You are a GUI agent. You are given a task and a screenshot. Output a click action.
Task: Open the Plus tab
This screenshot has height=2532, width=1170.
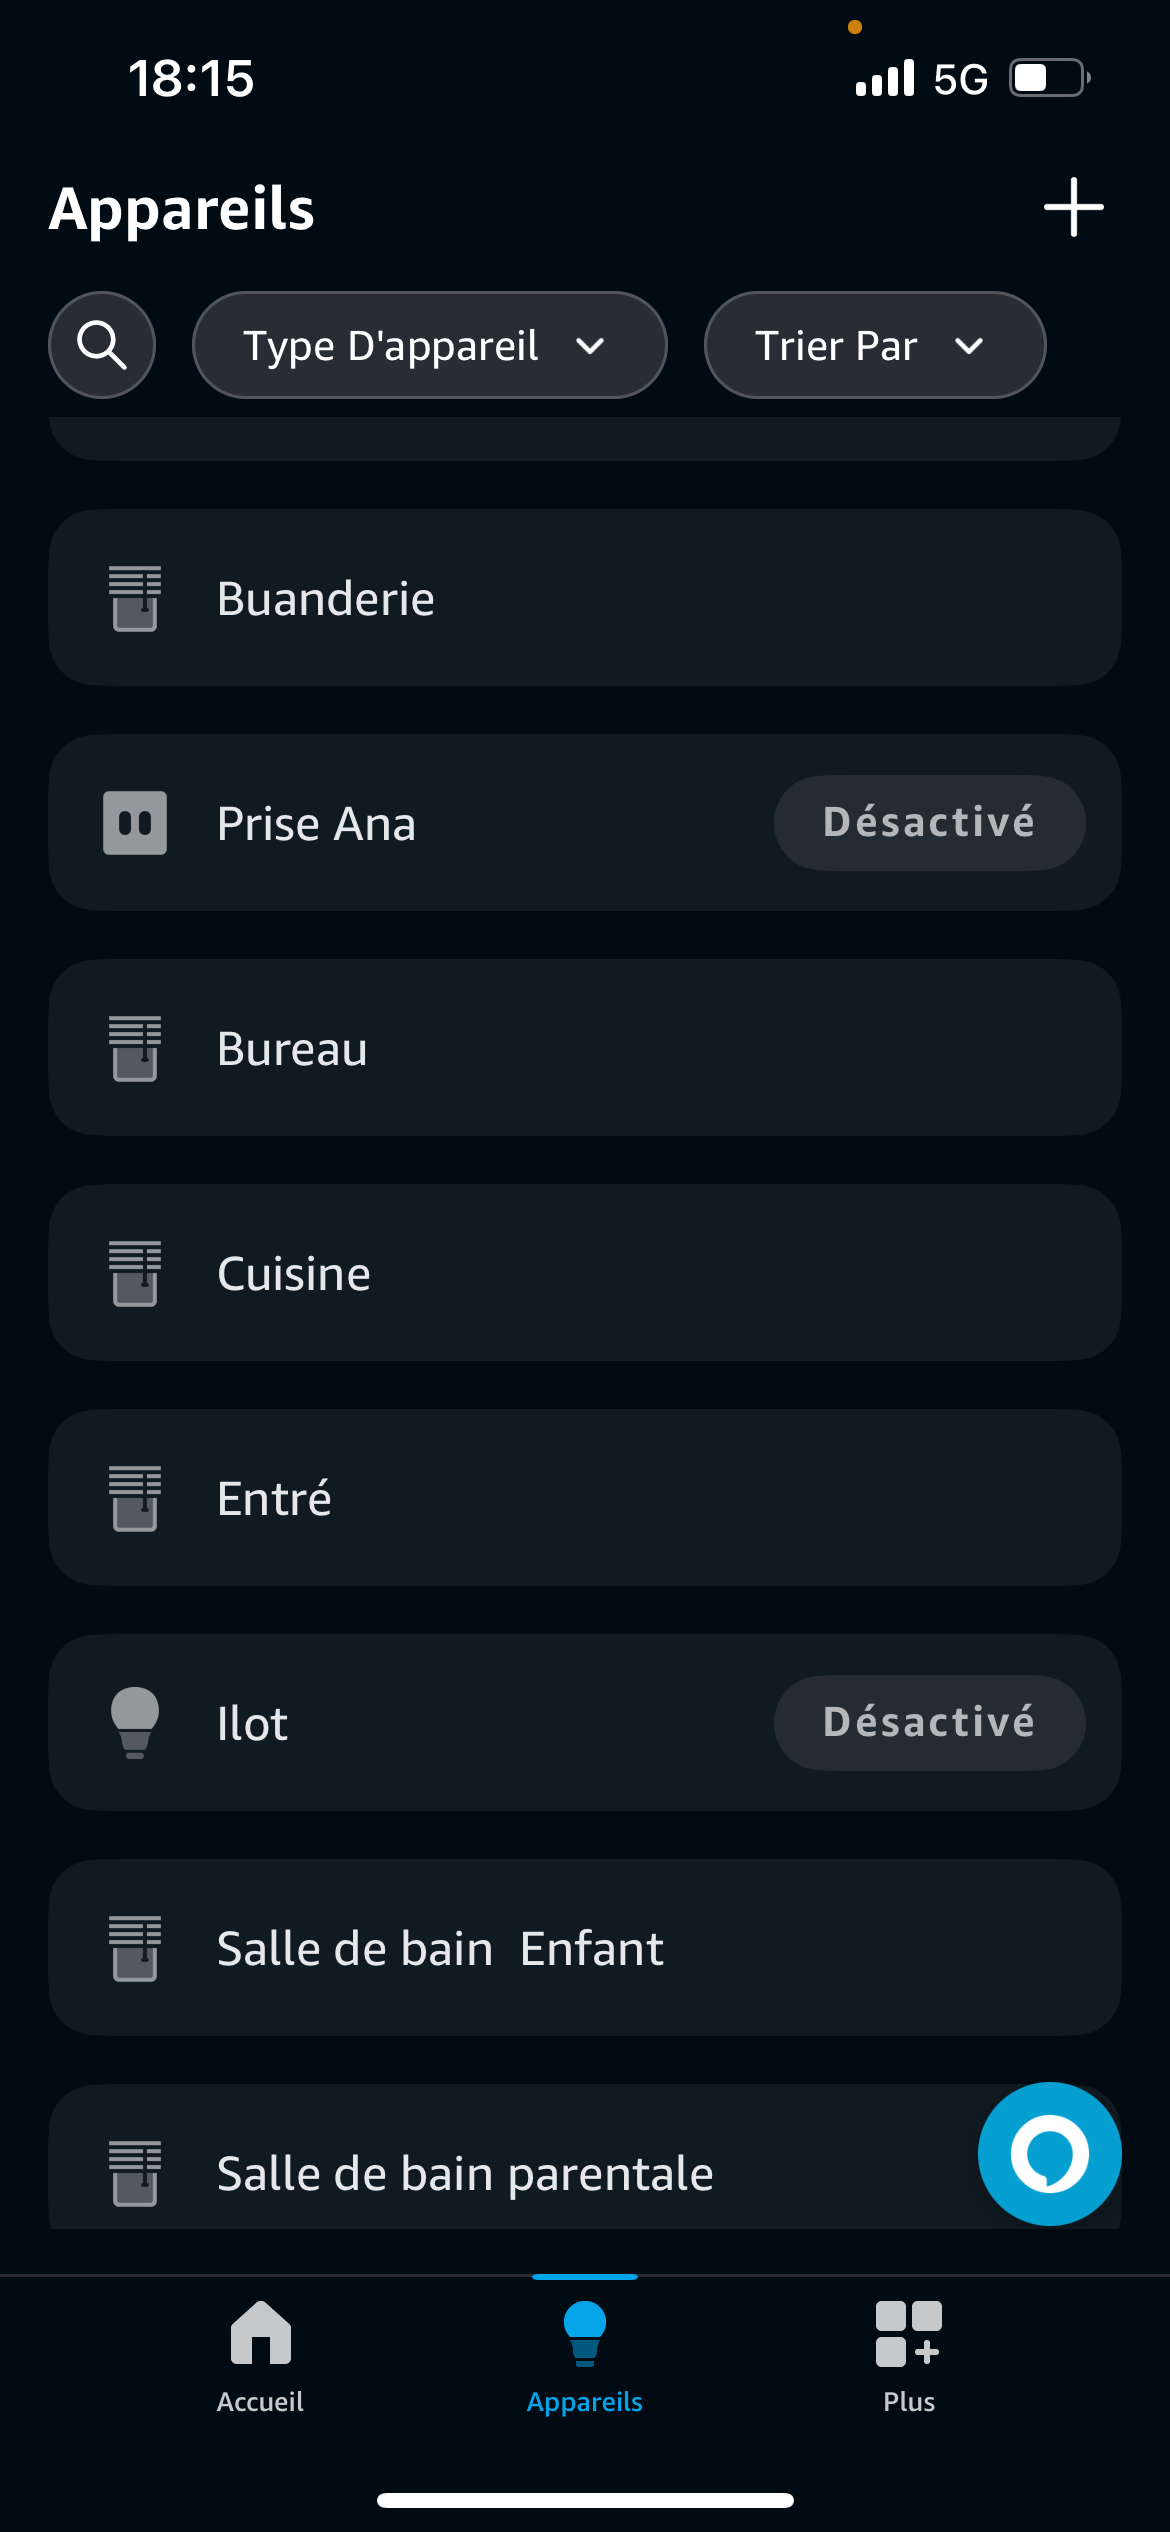(908, 2357)
